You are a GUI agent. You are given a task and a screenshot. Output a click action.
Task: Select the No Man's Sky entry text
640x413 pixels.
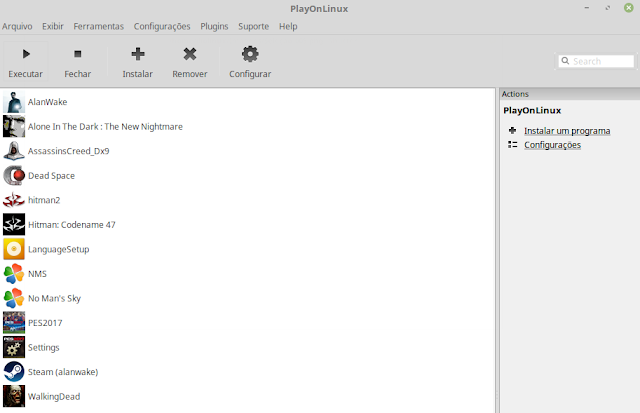(x=54, y=299)
